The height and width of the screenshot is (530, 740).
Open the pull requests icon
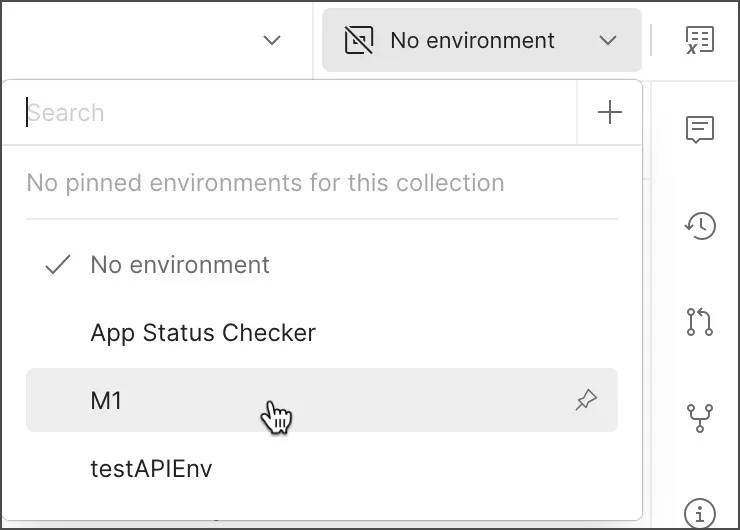coord(700,322)
